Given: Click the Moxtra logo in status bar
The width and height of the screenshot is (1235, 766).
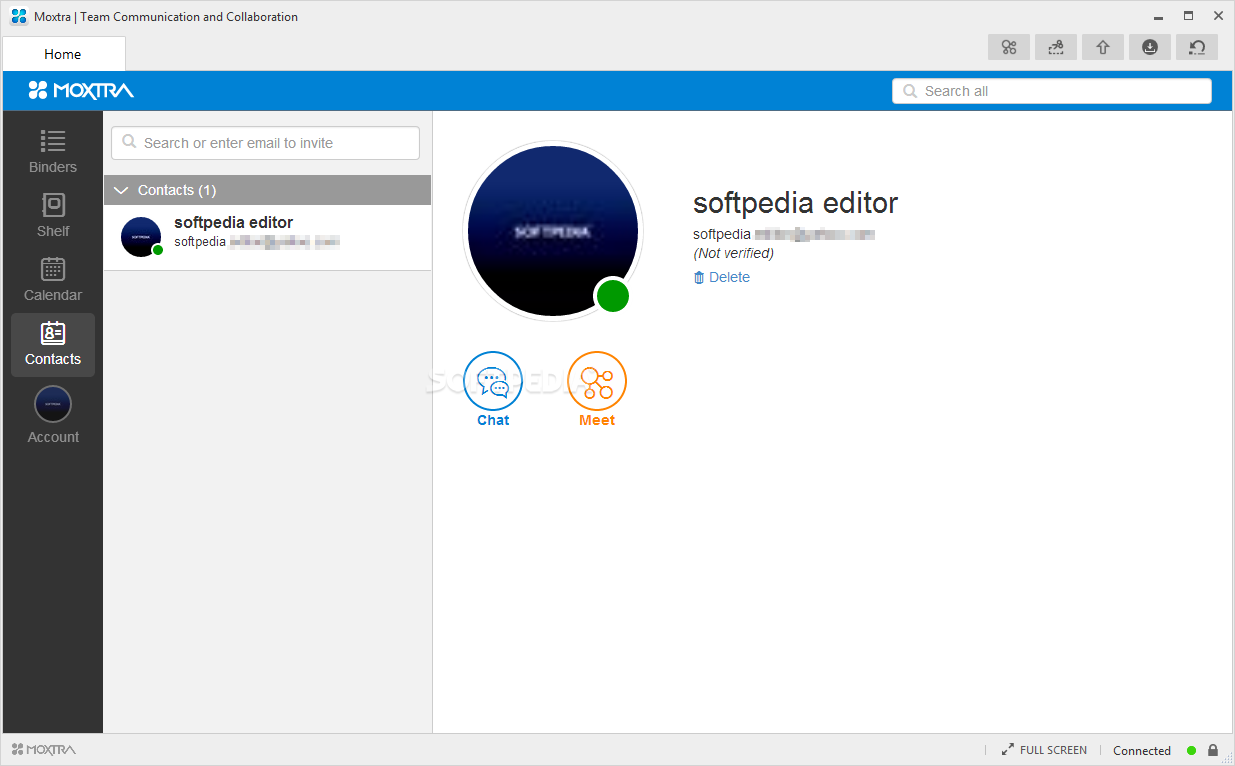Looking at the screenshot, I should pos(44,749).
